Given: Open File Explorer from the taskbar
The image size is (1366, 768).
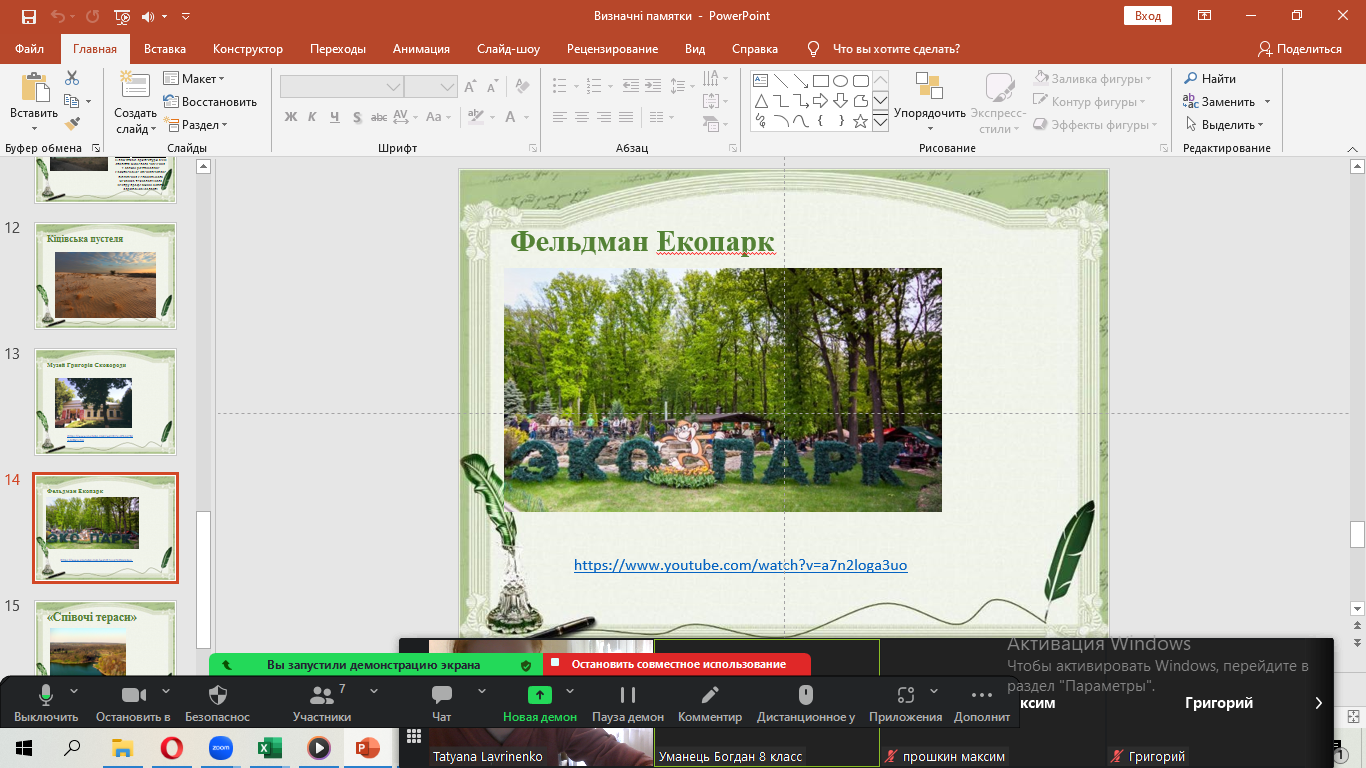Looking at the screenshot, I should [123, 747].
